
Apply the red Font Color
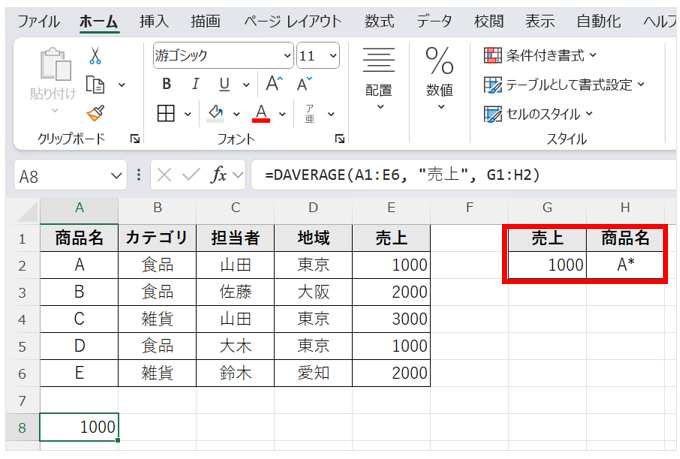click(261, 114)
